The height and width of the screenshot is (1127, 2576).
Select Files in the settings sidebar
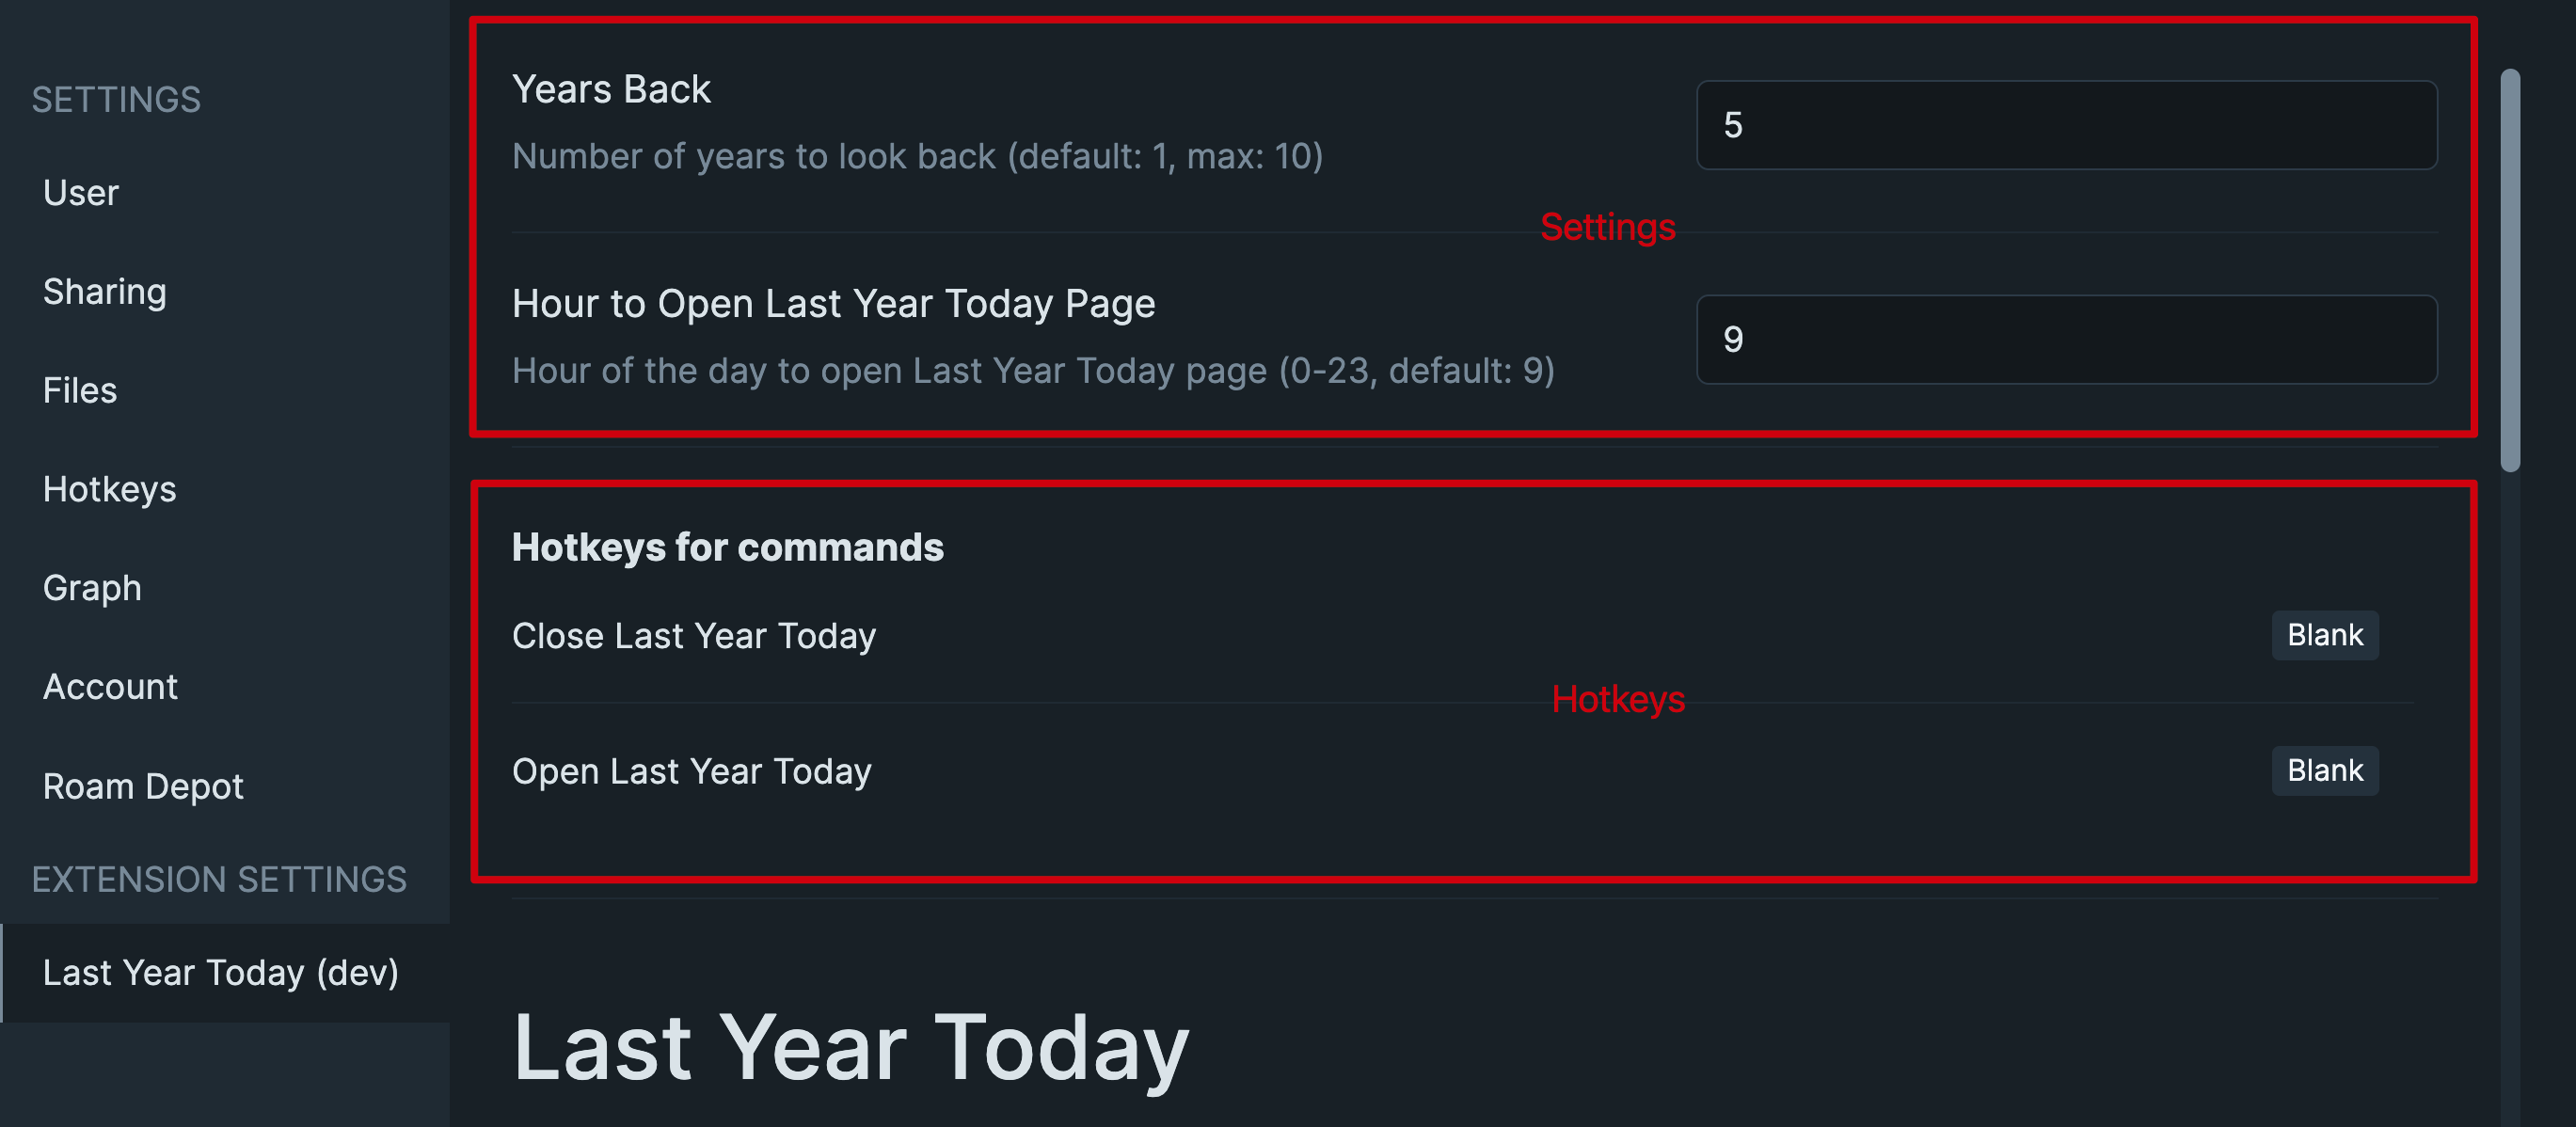pos(80,391)
